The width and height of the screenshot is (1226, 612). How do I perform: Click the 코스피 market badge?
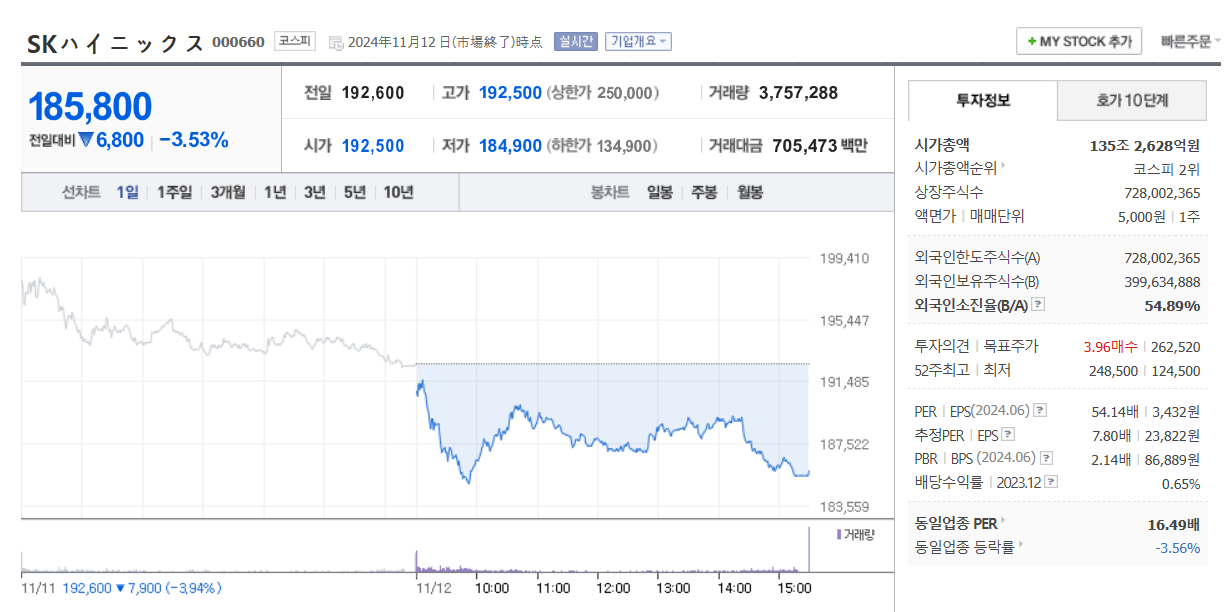tap(294, 41)
